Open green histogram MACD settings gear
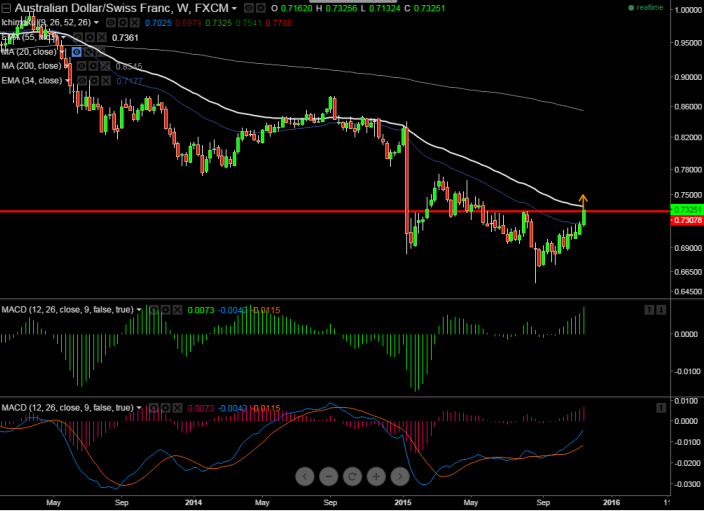Image resolution: width=704 pixels, height=511 pixels. [x=165, y=310]
